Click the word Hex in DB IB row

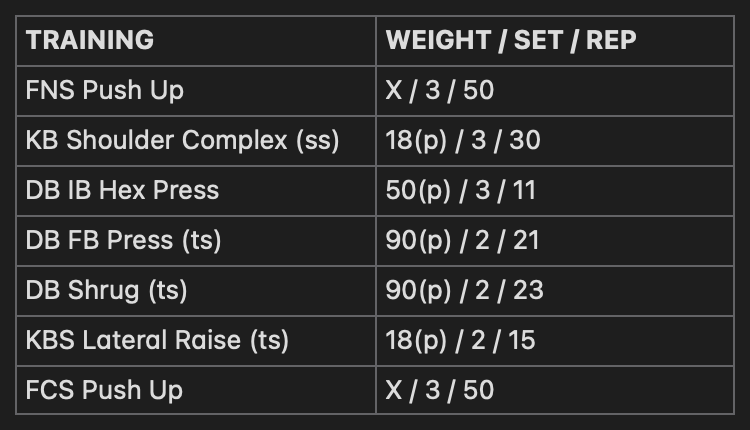121,190
